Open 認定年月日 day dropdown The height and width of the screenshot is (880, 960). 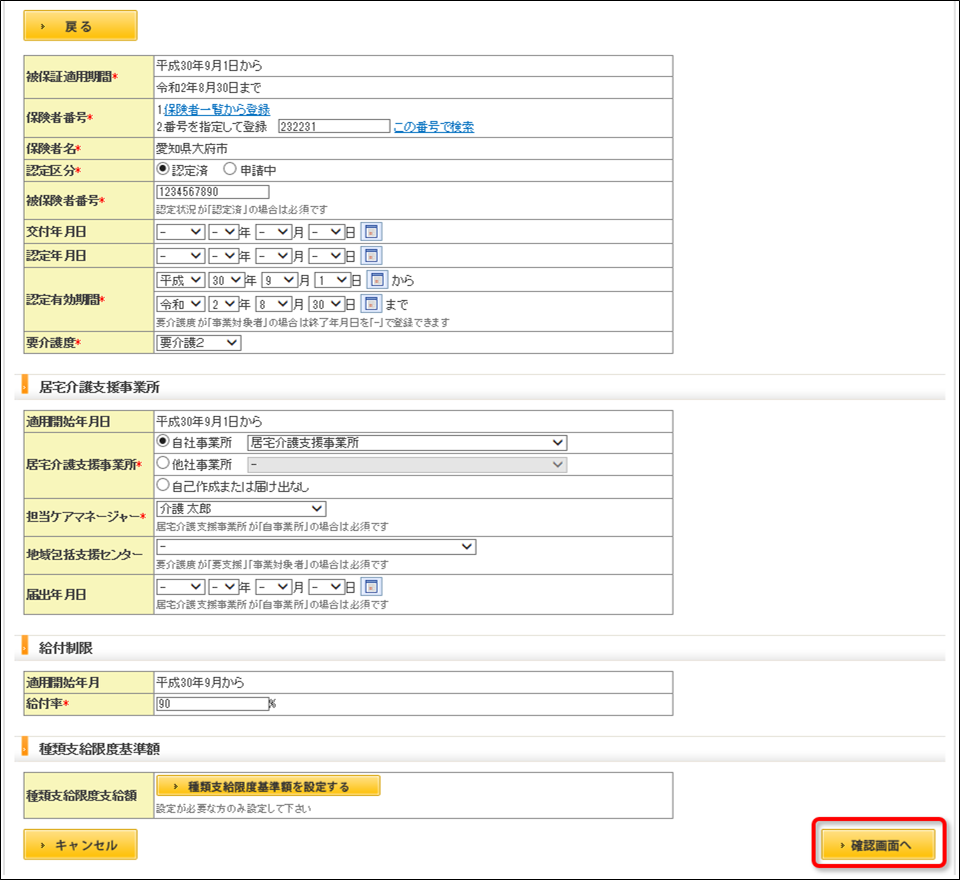coord(326,255)
